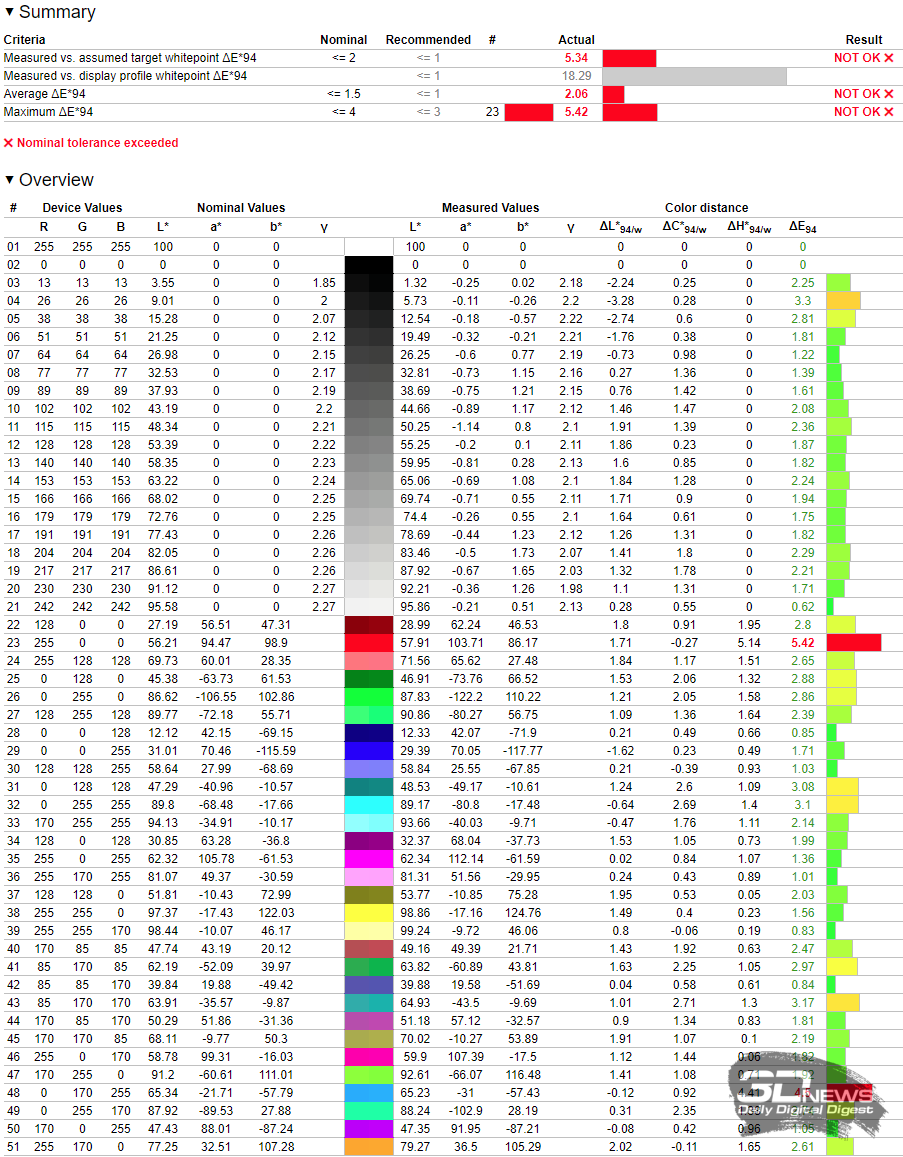Click the Actual column header
Screen dimensions: 903x1157
pos(576,40)
